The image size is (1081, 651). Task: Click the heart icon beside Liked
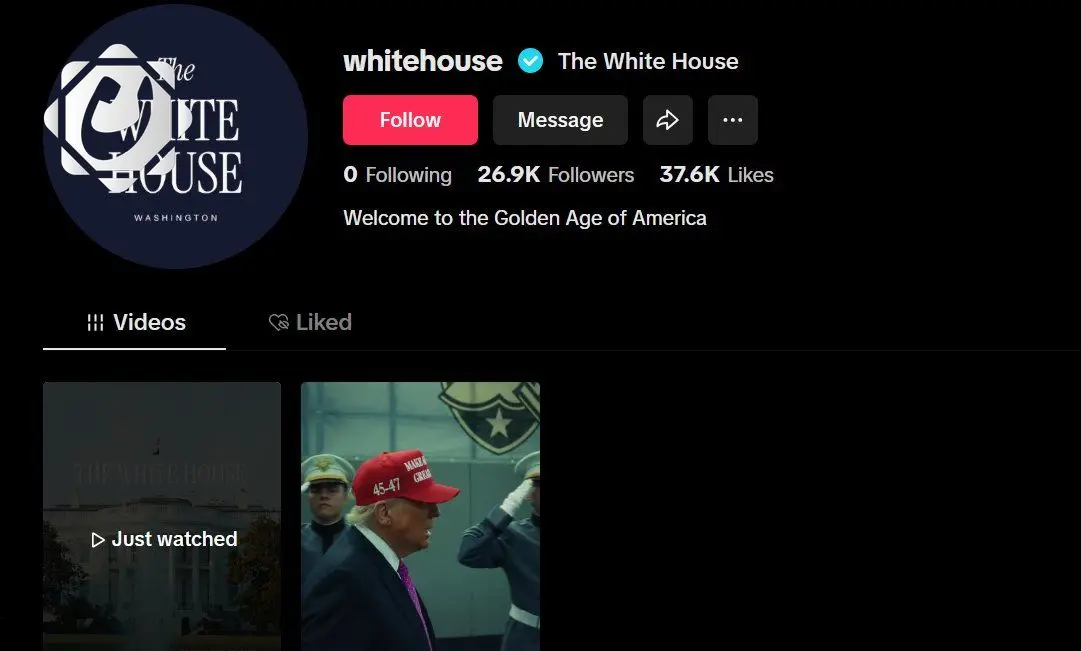tap(279, 322)
